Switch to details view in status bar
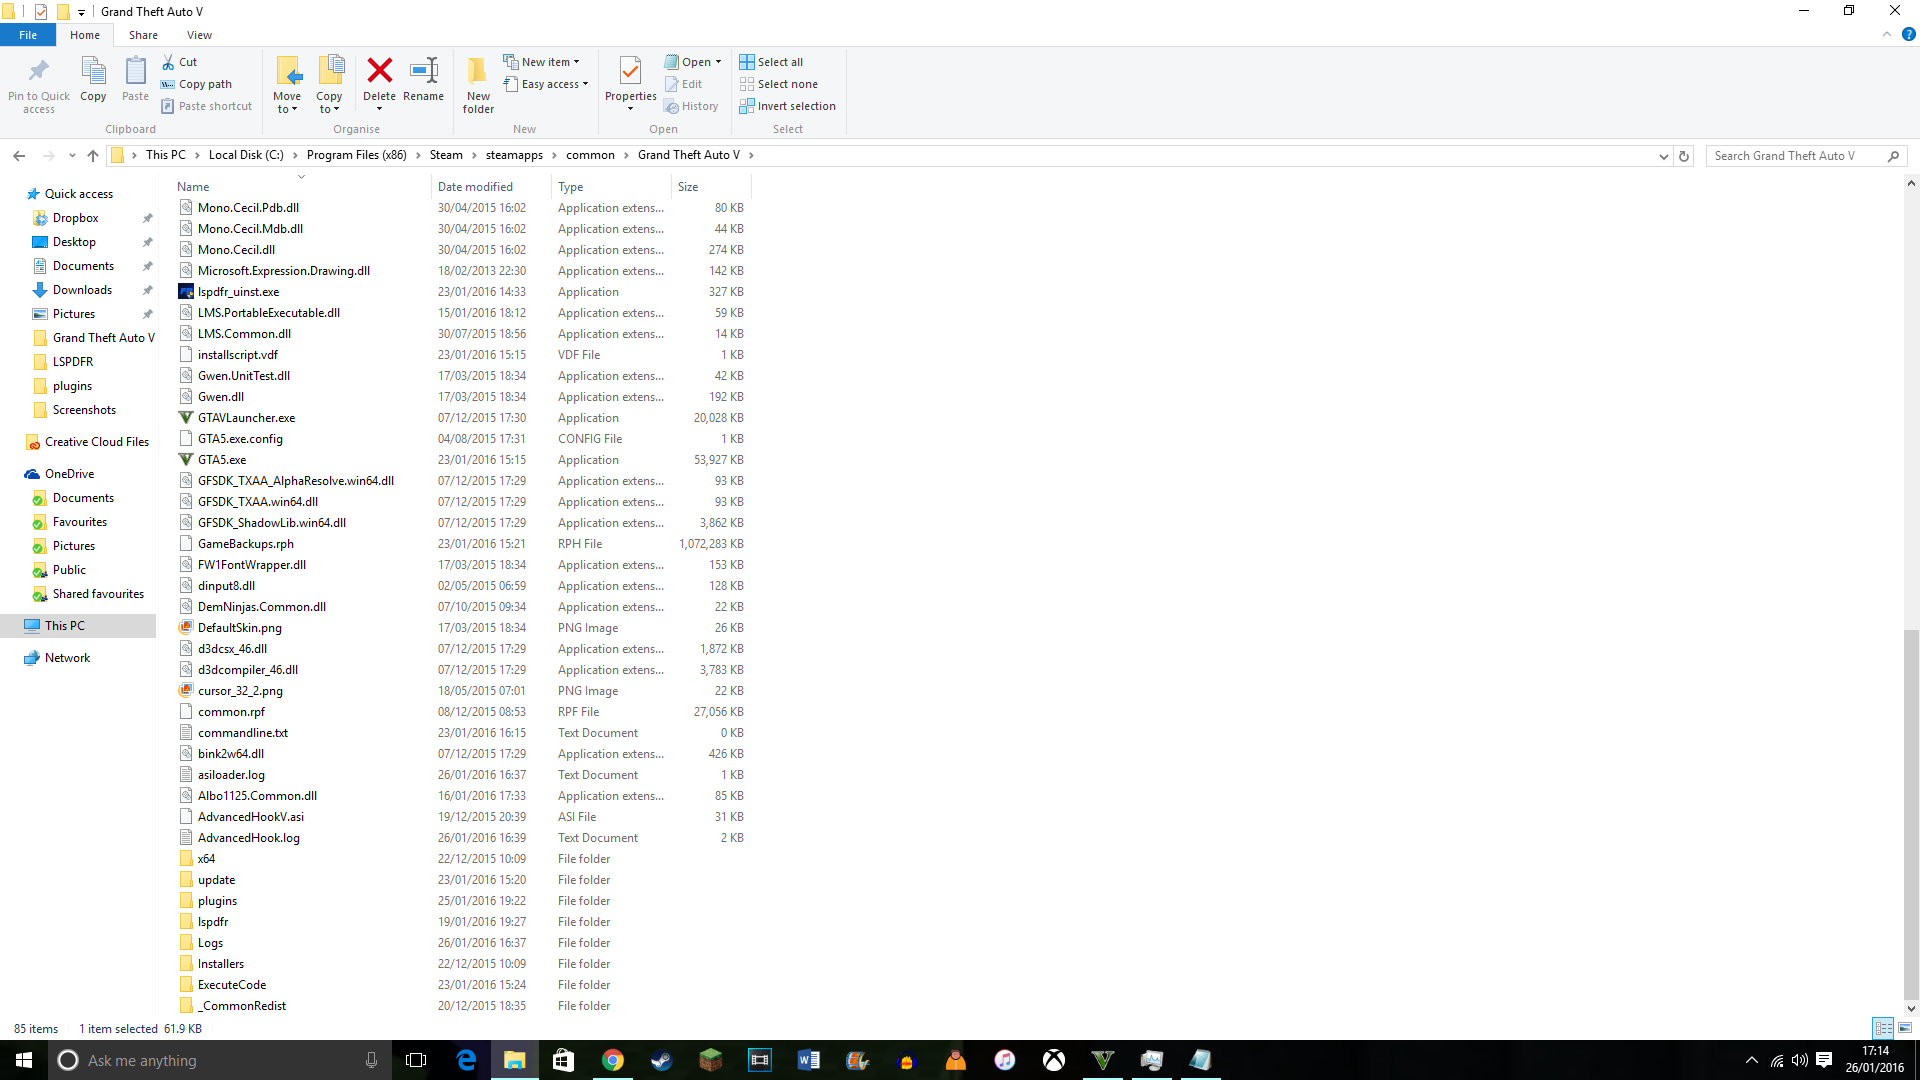The image size is (1920, 1080). tap(1883, 1028)
